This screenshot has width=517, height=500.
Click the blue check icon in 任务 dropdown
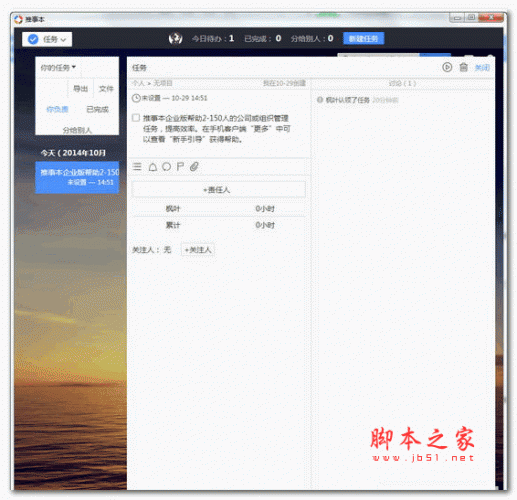pyautogui.click(x=33, y=39)
